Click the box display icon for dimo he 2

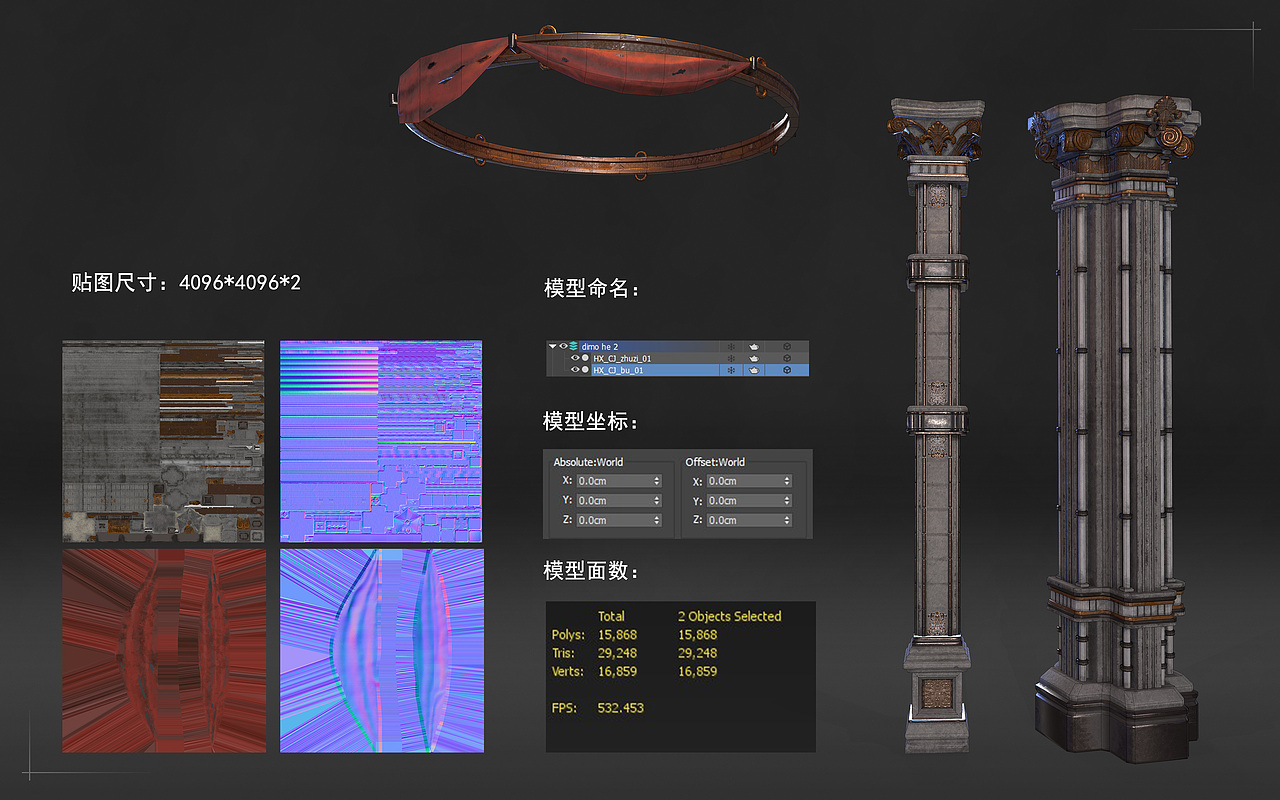point(787,346)
